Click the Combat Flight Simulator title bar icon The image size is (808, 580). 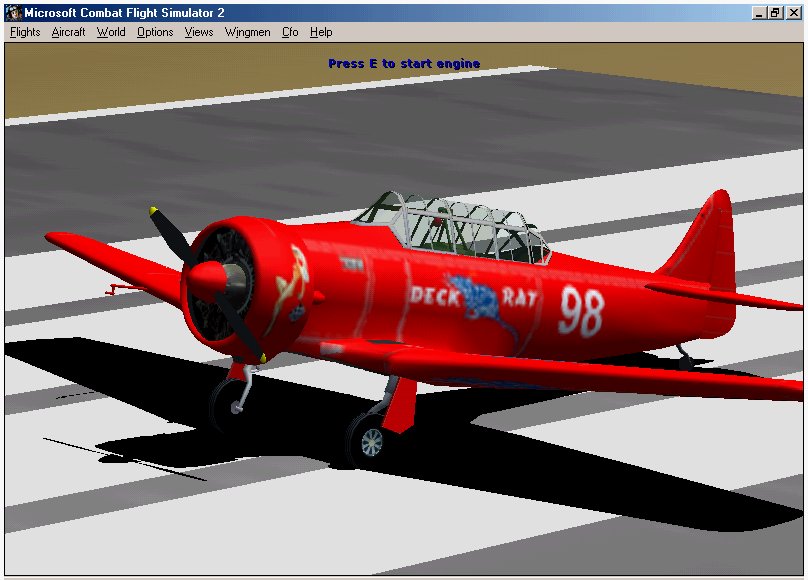click(13, 13)
